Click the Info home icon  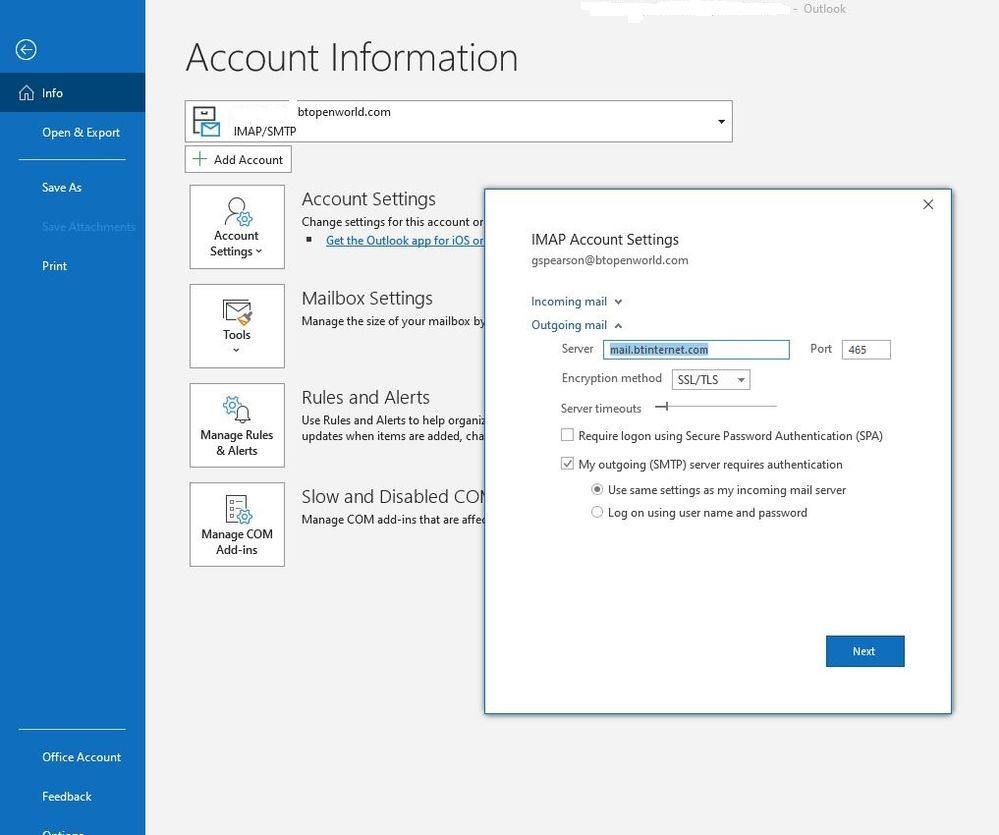click(x=27, y=93)
